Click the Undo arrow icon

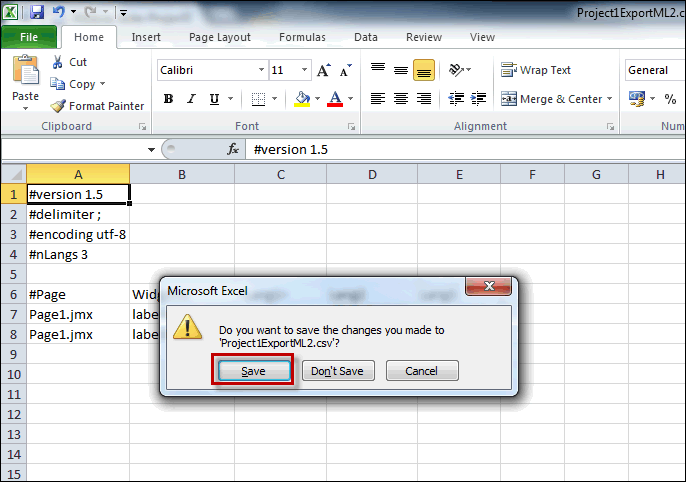(x=58, y=12)
